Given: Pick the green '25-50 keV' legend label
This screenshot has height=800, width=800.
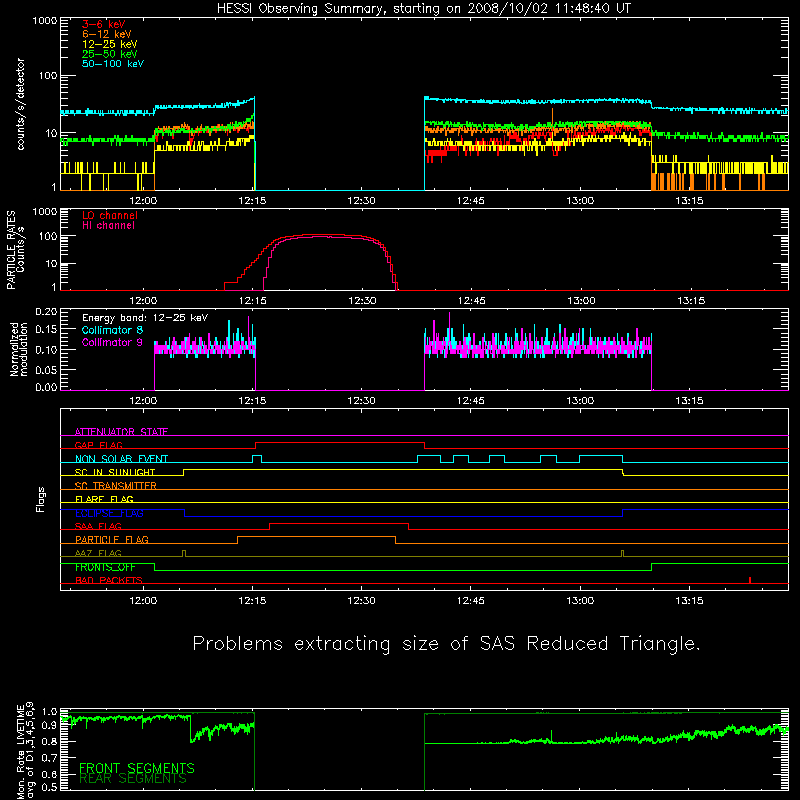Looking at the screenshot, I should [110, 54].
